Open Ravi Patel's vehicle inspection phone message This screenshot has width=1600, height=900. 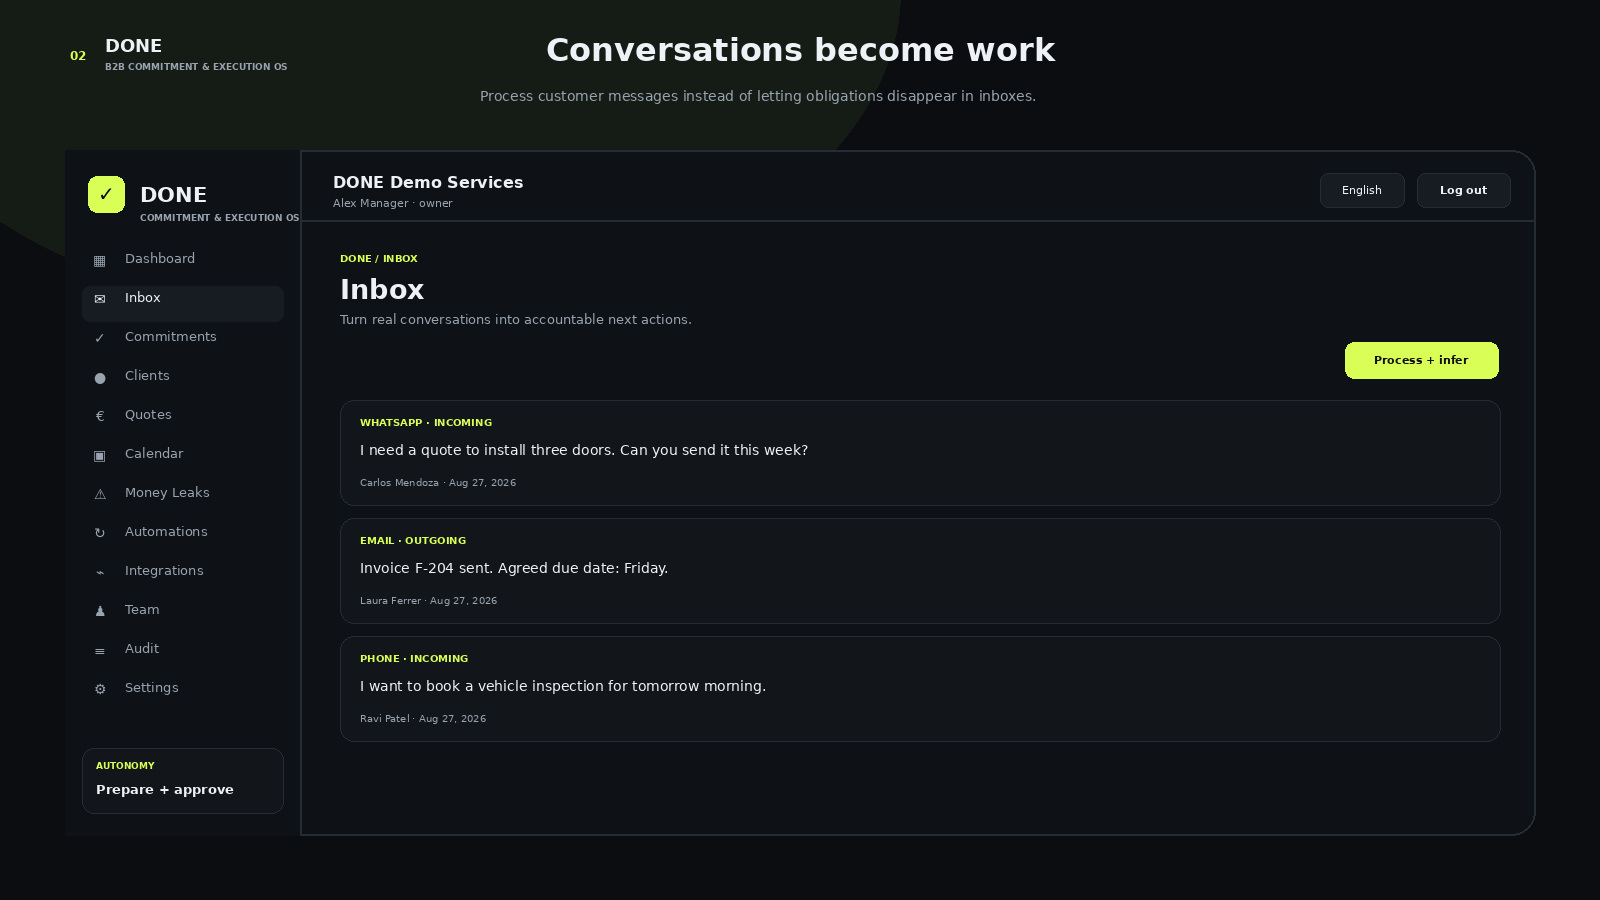[920, 689]
